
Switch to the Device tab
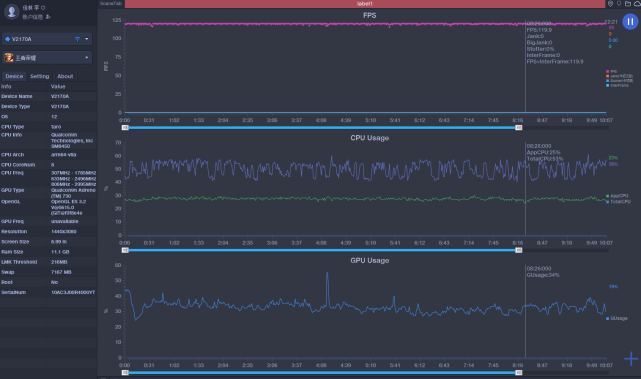click(14, 76)
